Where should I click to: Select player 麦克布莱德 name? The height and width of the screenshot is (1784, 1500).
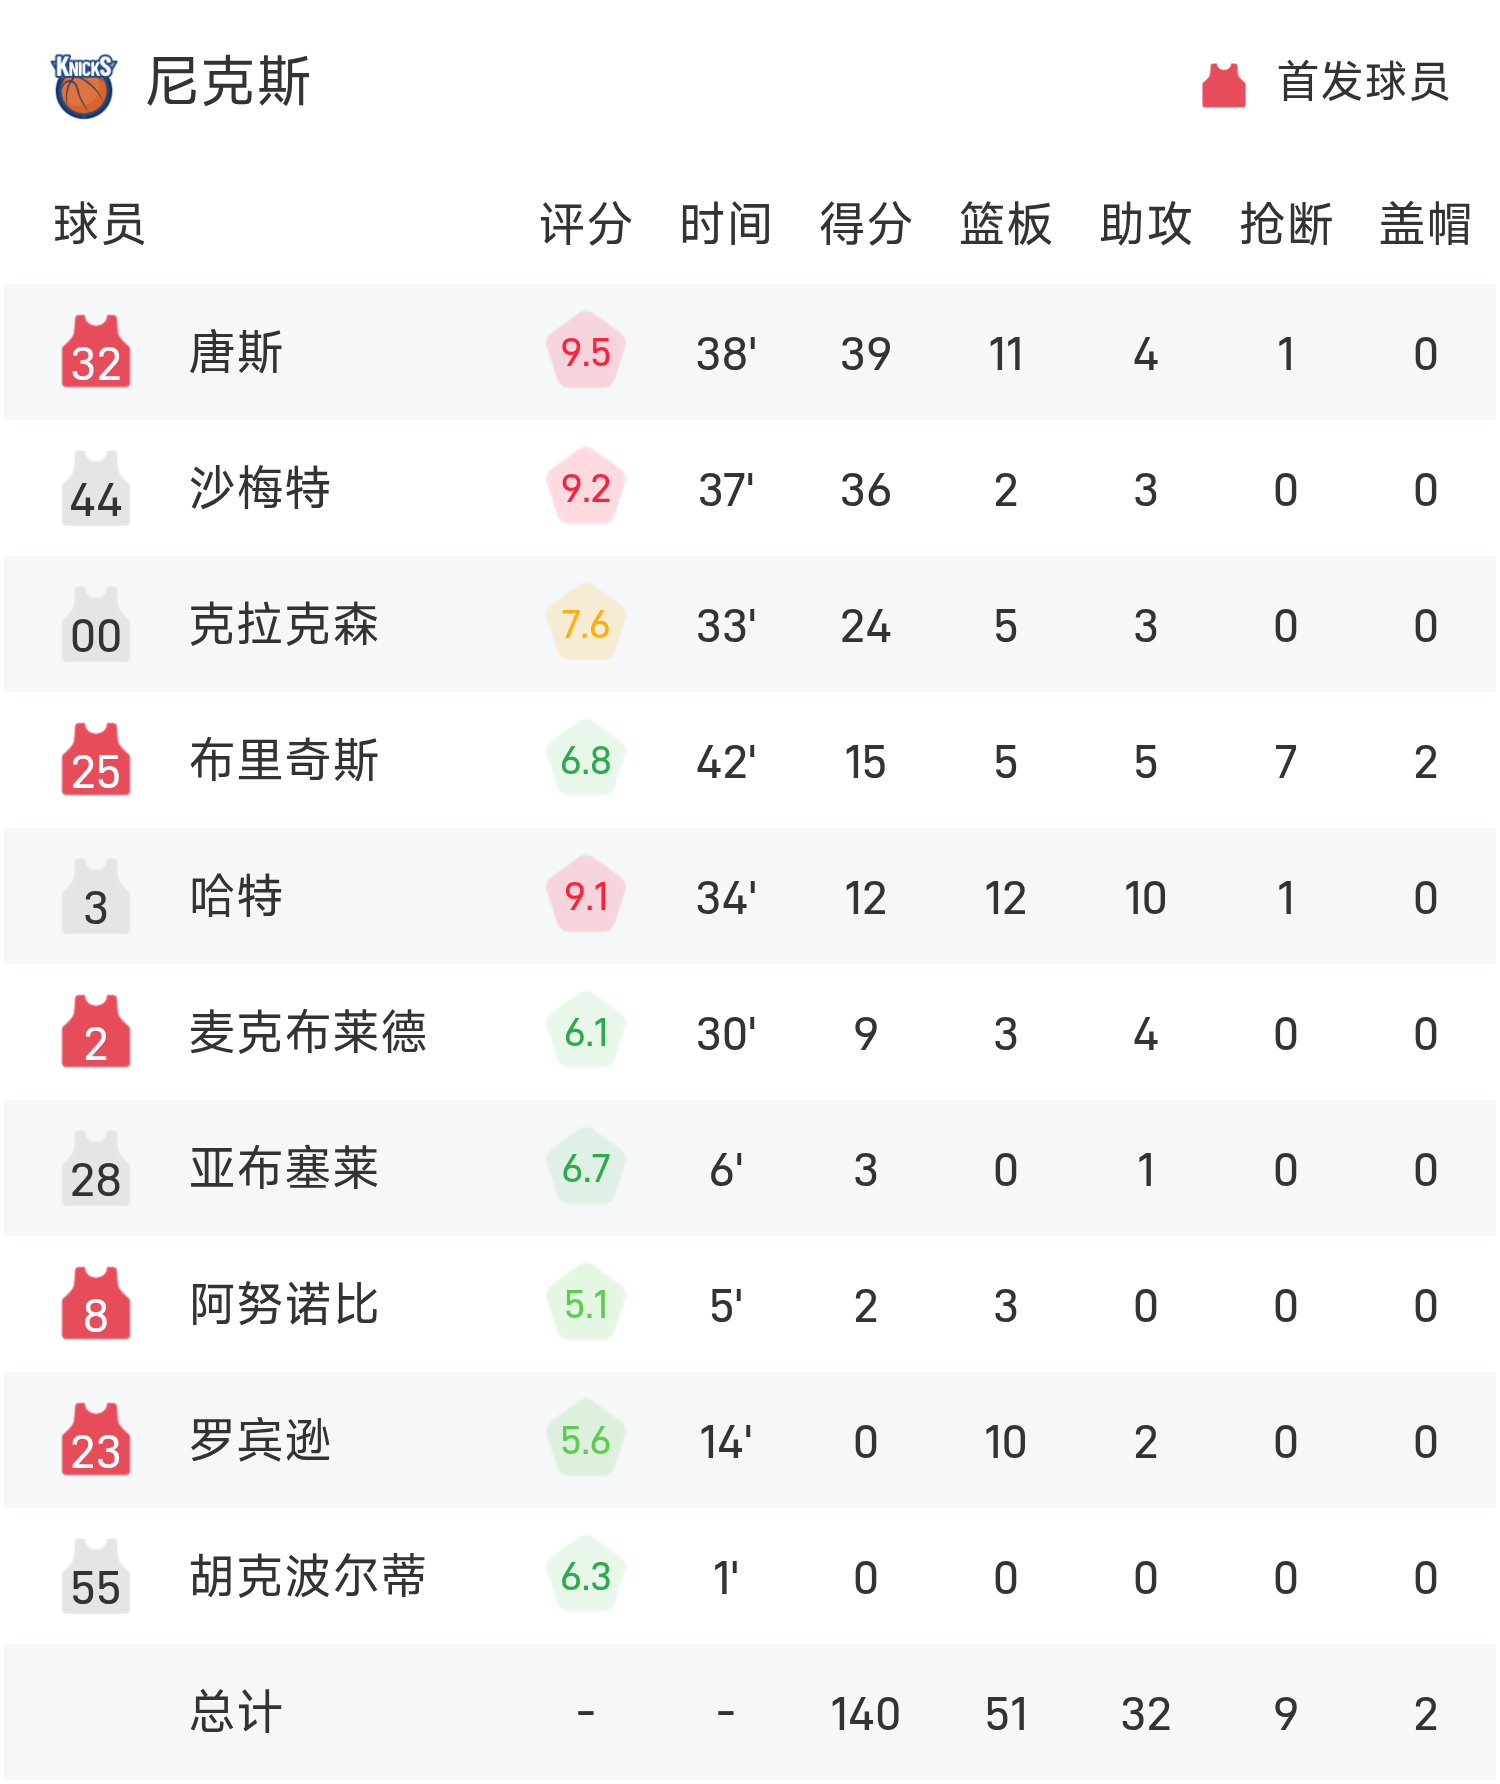(308, 1032)
